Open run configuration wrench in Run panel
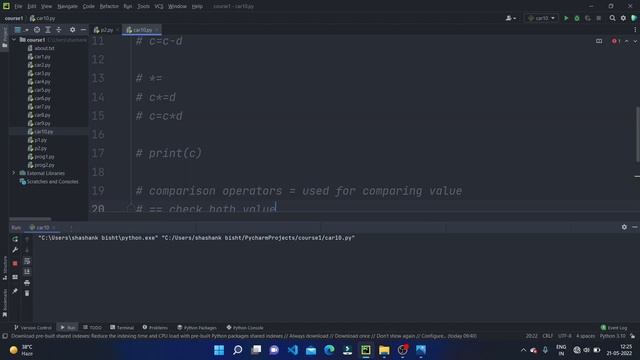 coord(15,250)
